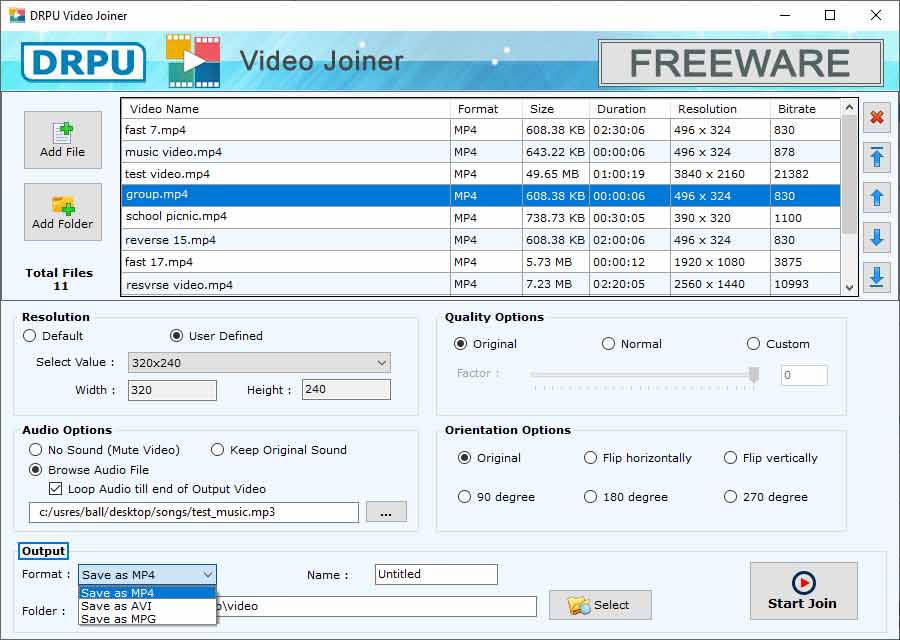
Task: Click the Width input field
Action: [172, 390]
